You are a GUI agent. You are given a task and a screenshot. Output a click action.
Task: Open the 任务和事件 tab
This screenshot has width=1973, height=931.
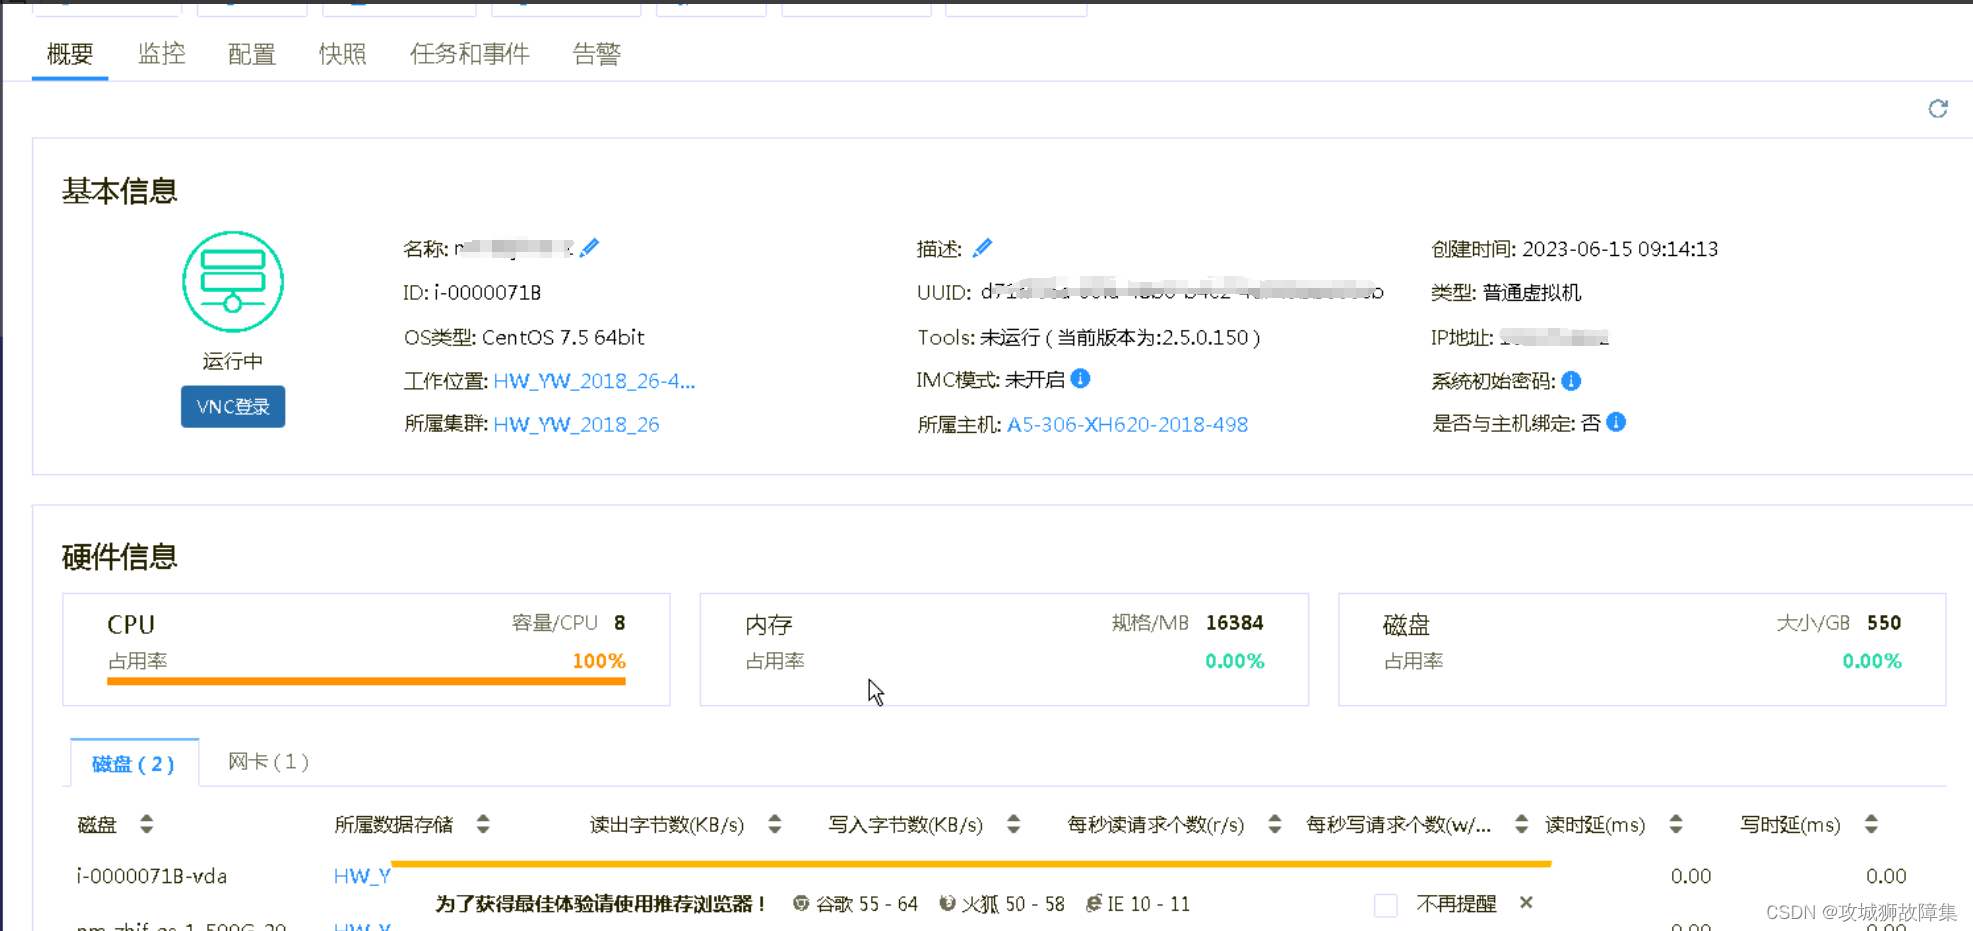[x=470, y=54]
